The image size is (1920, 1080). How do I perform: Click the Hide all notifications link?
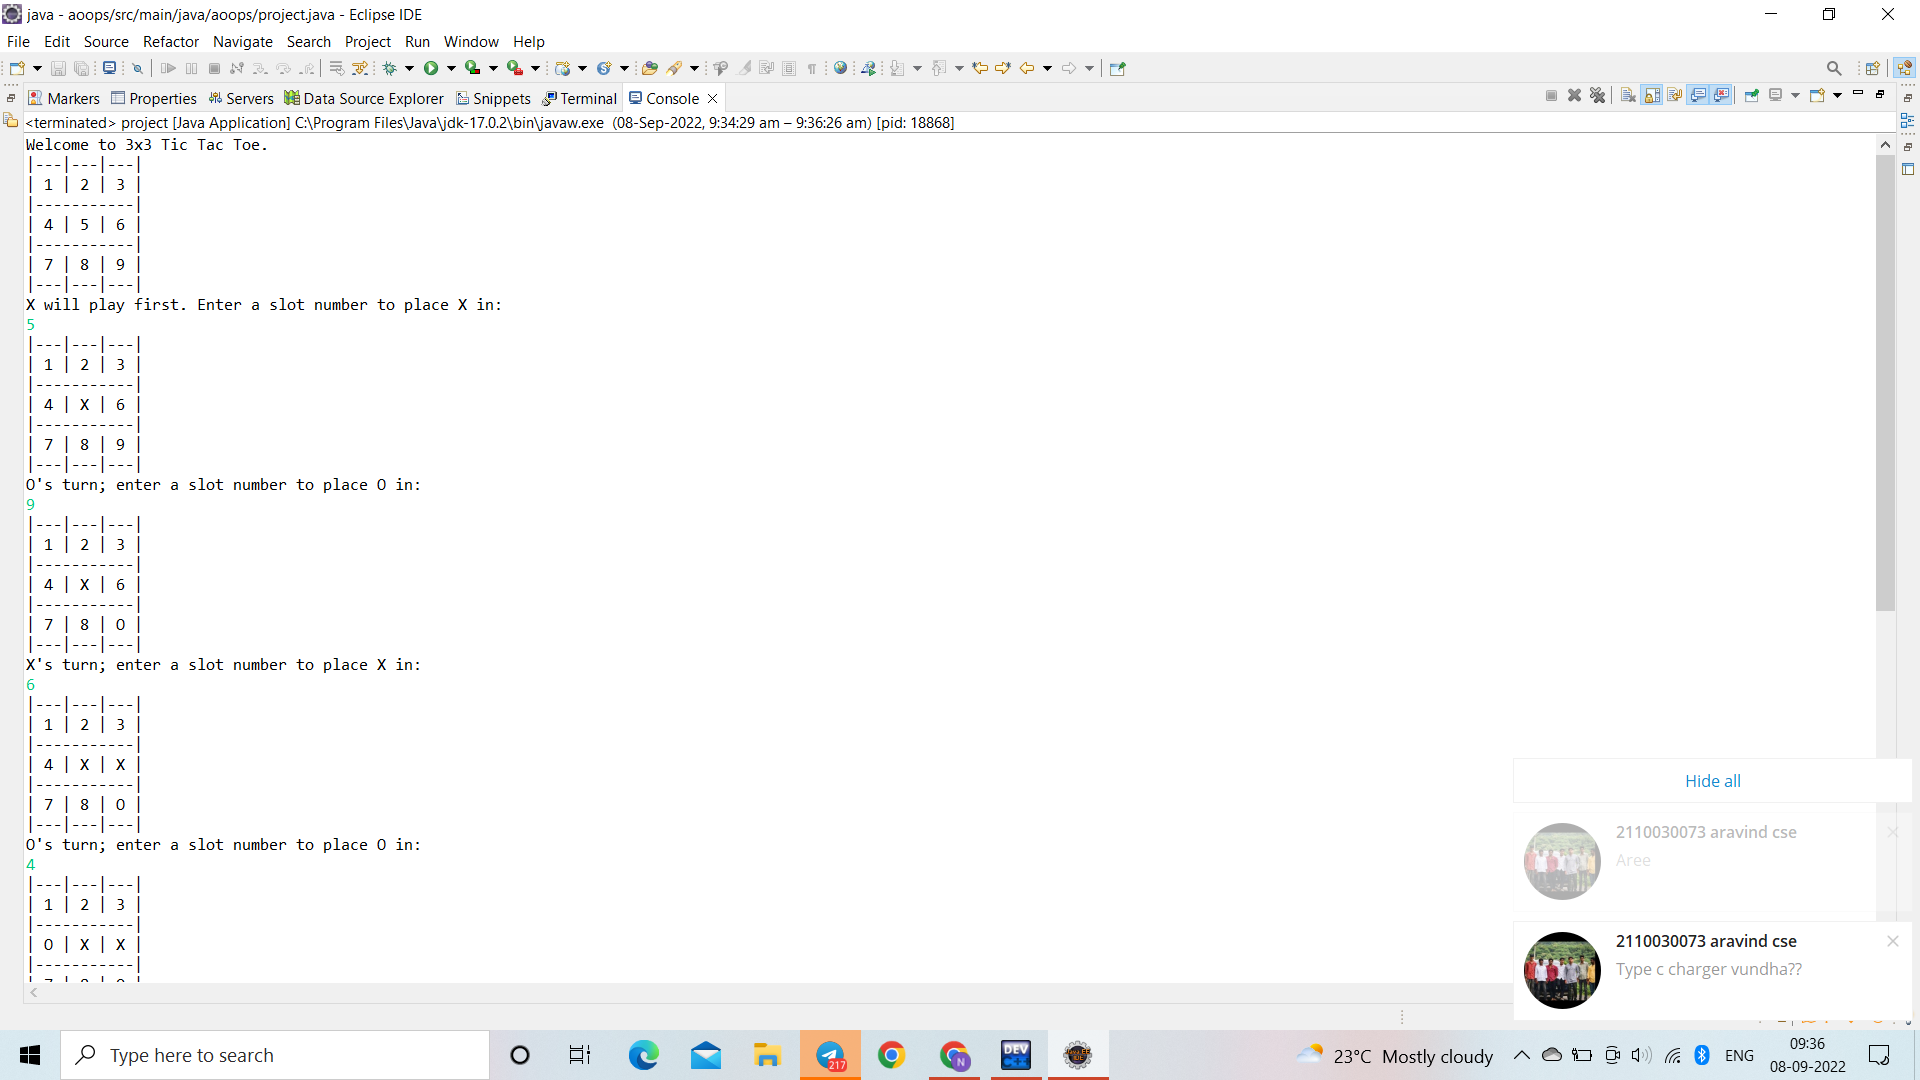click(x=1712, y=781)
